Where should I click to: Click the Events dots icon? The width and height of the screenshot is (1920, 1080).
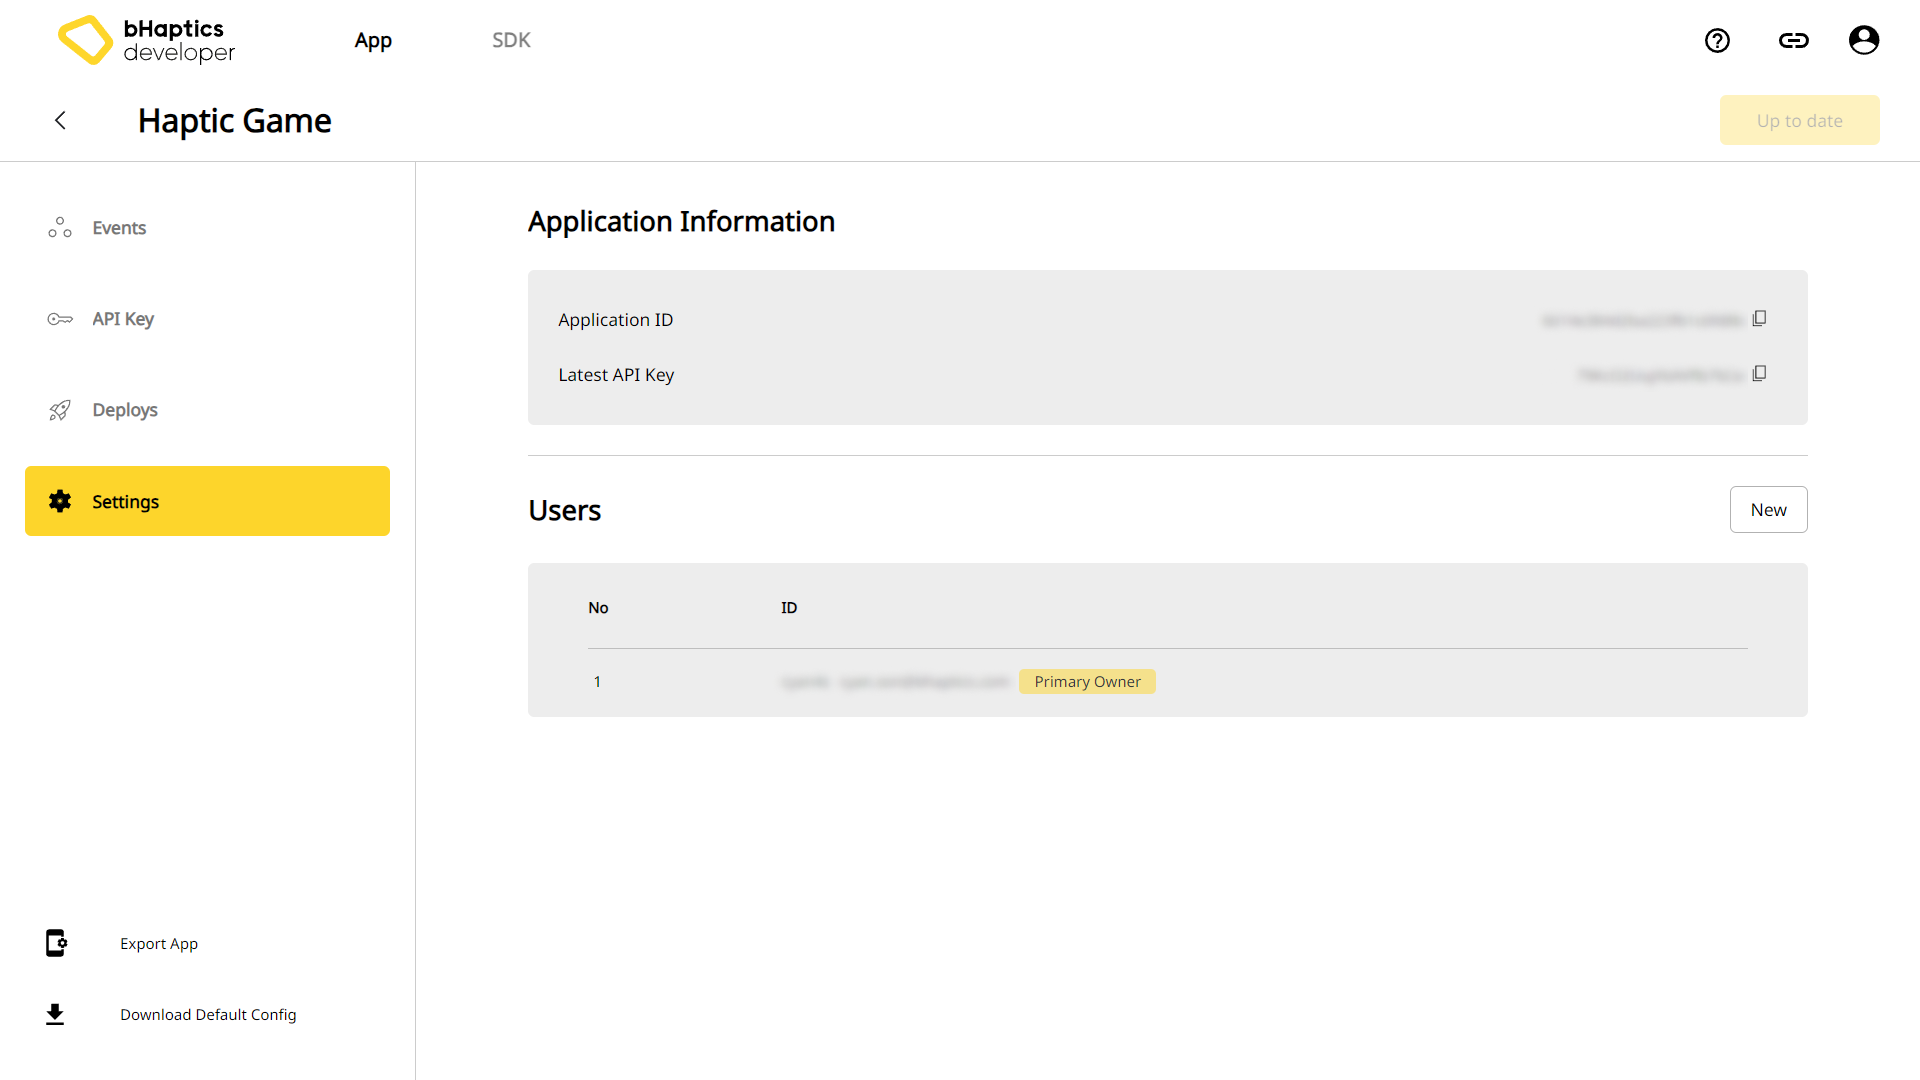[x=60, y=228]
